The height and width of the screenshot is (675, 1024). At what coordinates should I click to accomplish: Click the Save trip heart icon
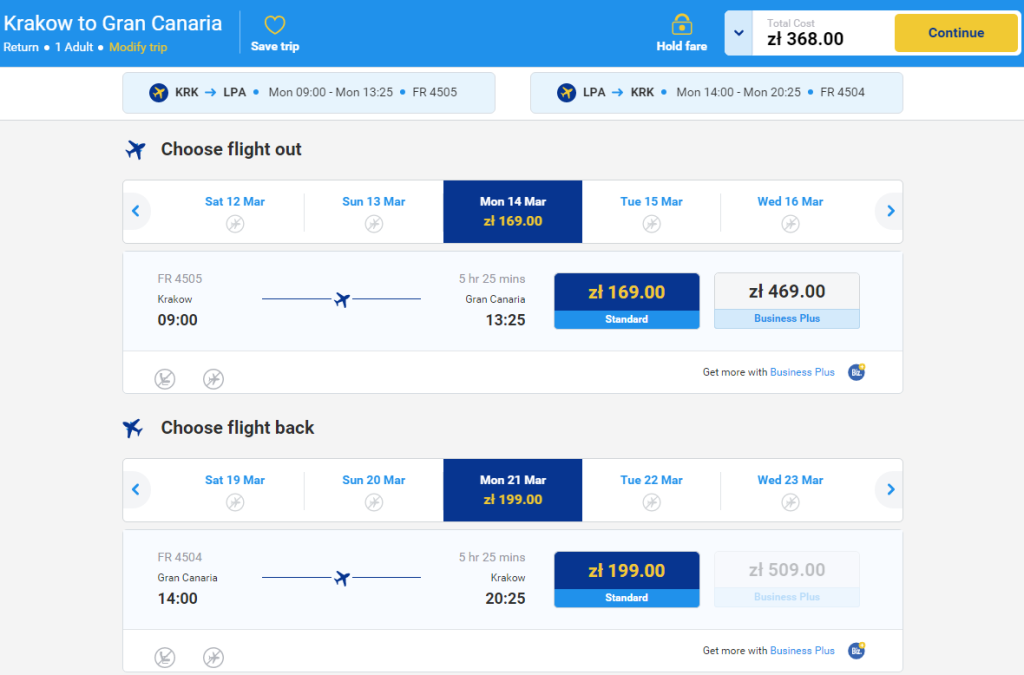pos(275,25)
